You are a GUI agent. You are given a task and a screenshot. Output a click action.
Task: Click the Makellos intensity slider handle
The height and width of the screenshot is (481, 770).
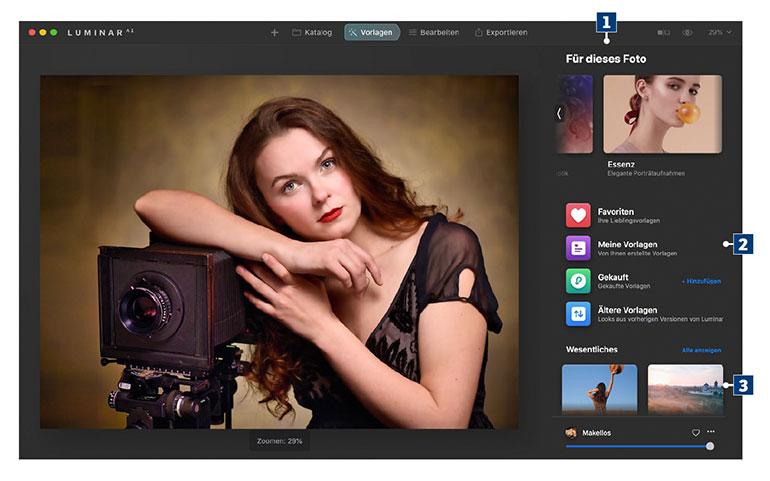[710, 447]
